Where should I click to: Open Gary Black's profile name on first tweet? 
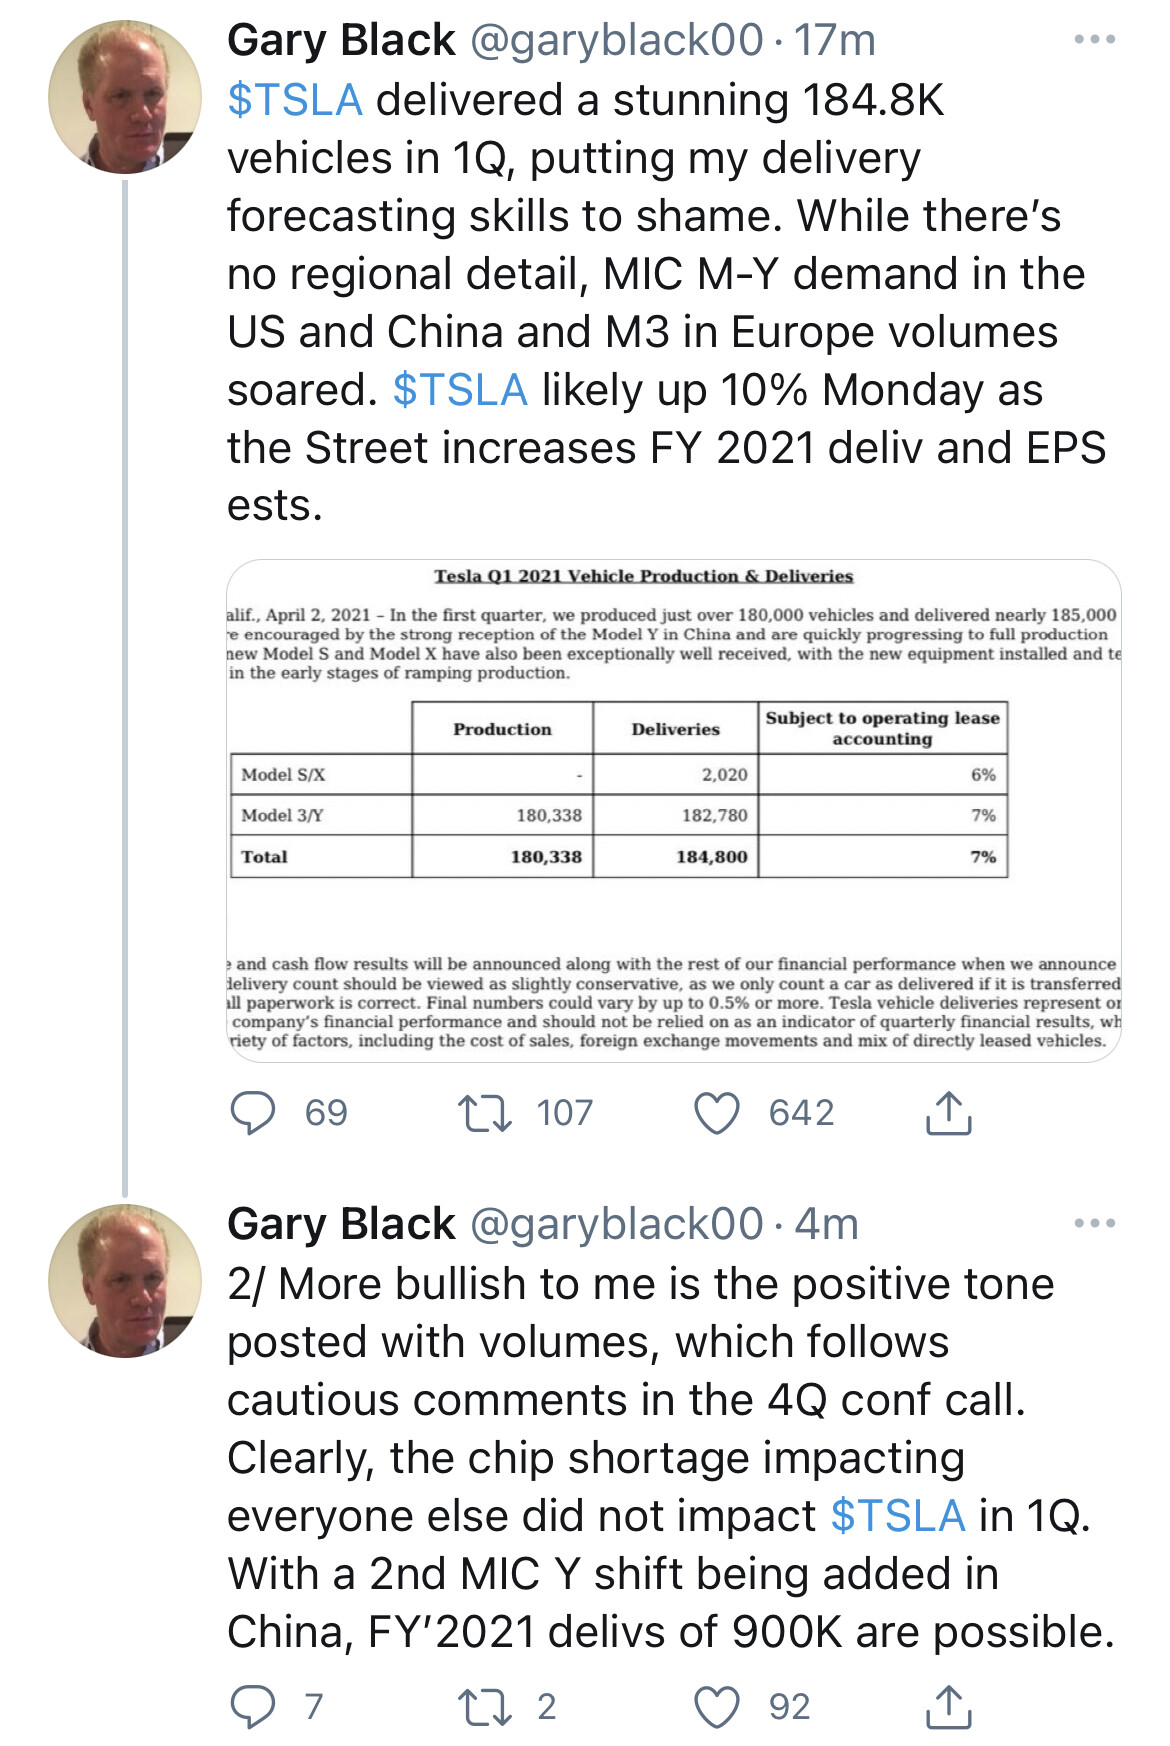click(341, 41)
